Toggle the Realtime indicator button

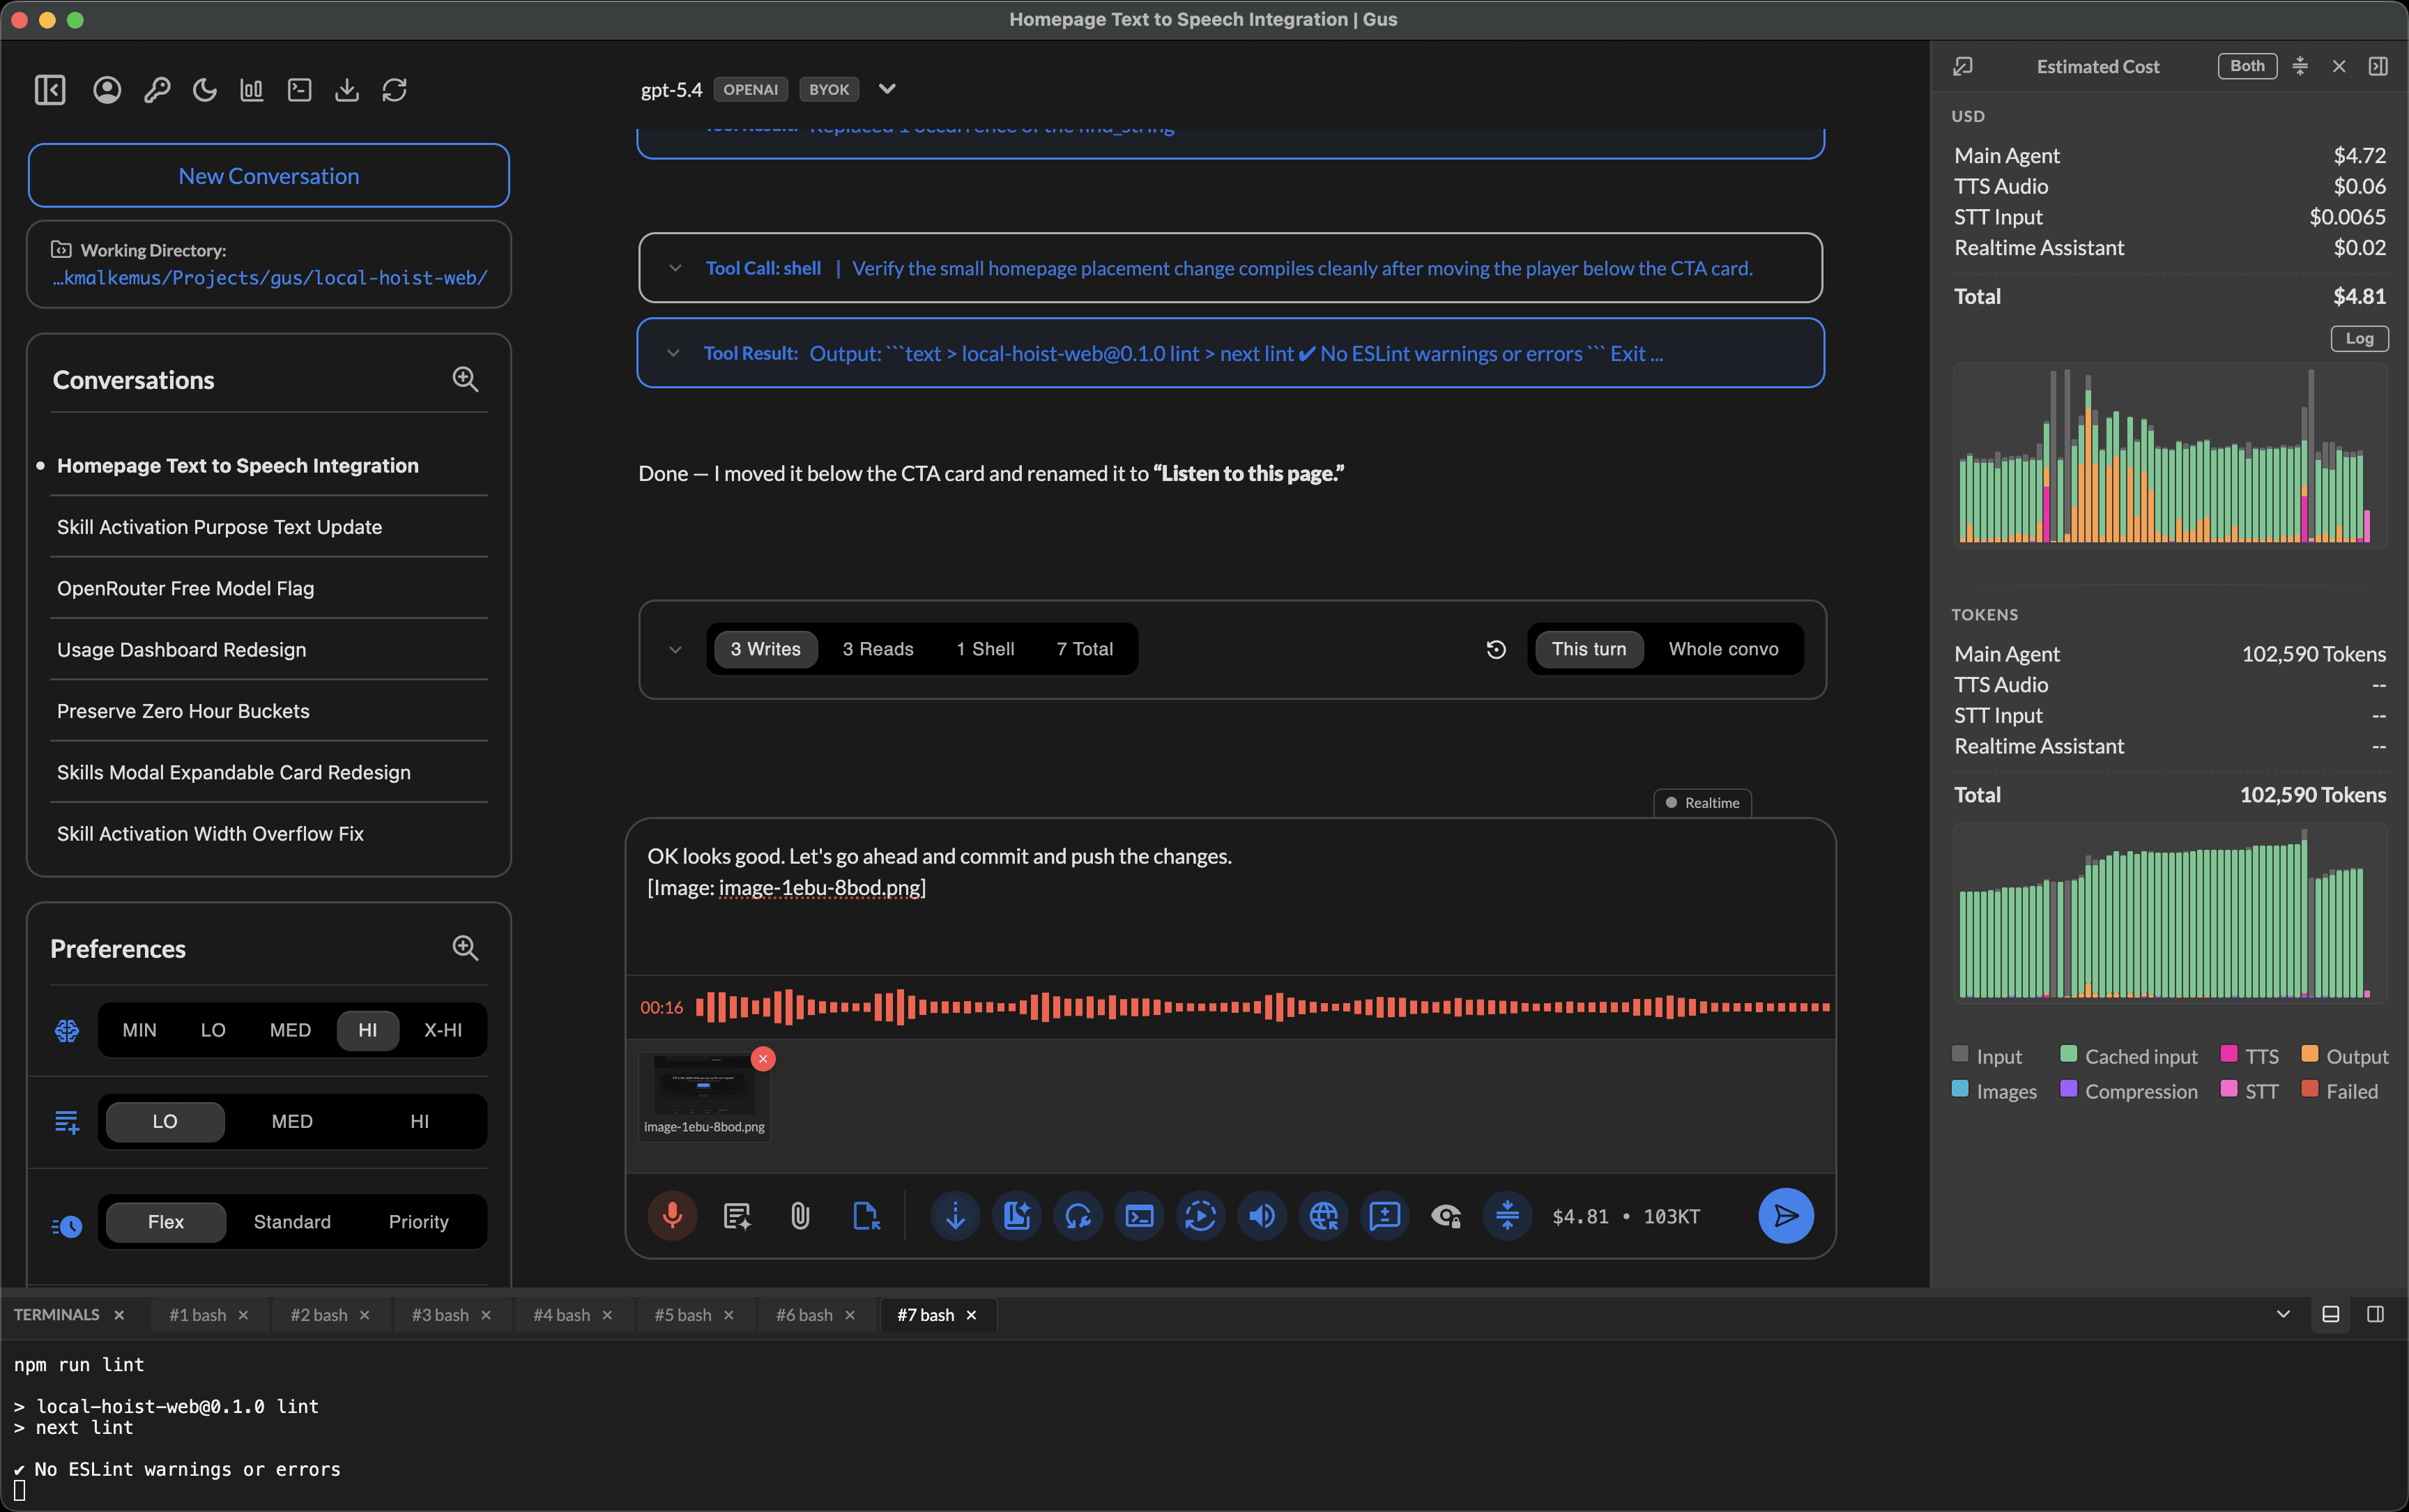[x=1702, y=803]
